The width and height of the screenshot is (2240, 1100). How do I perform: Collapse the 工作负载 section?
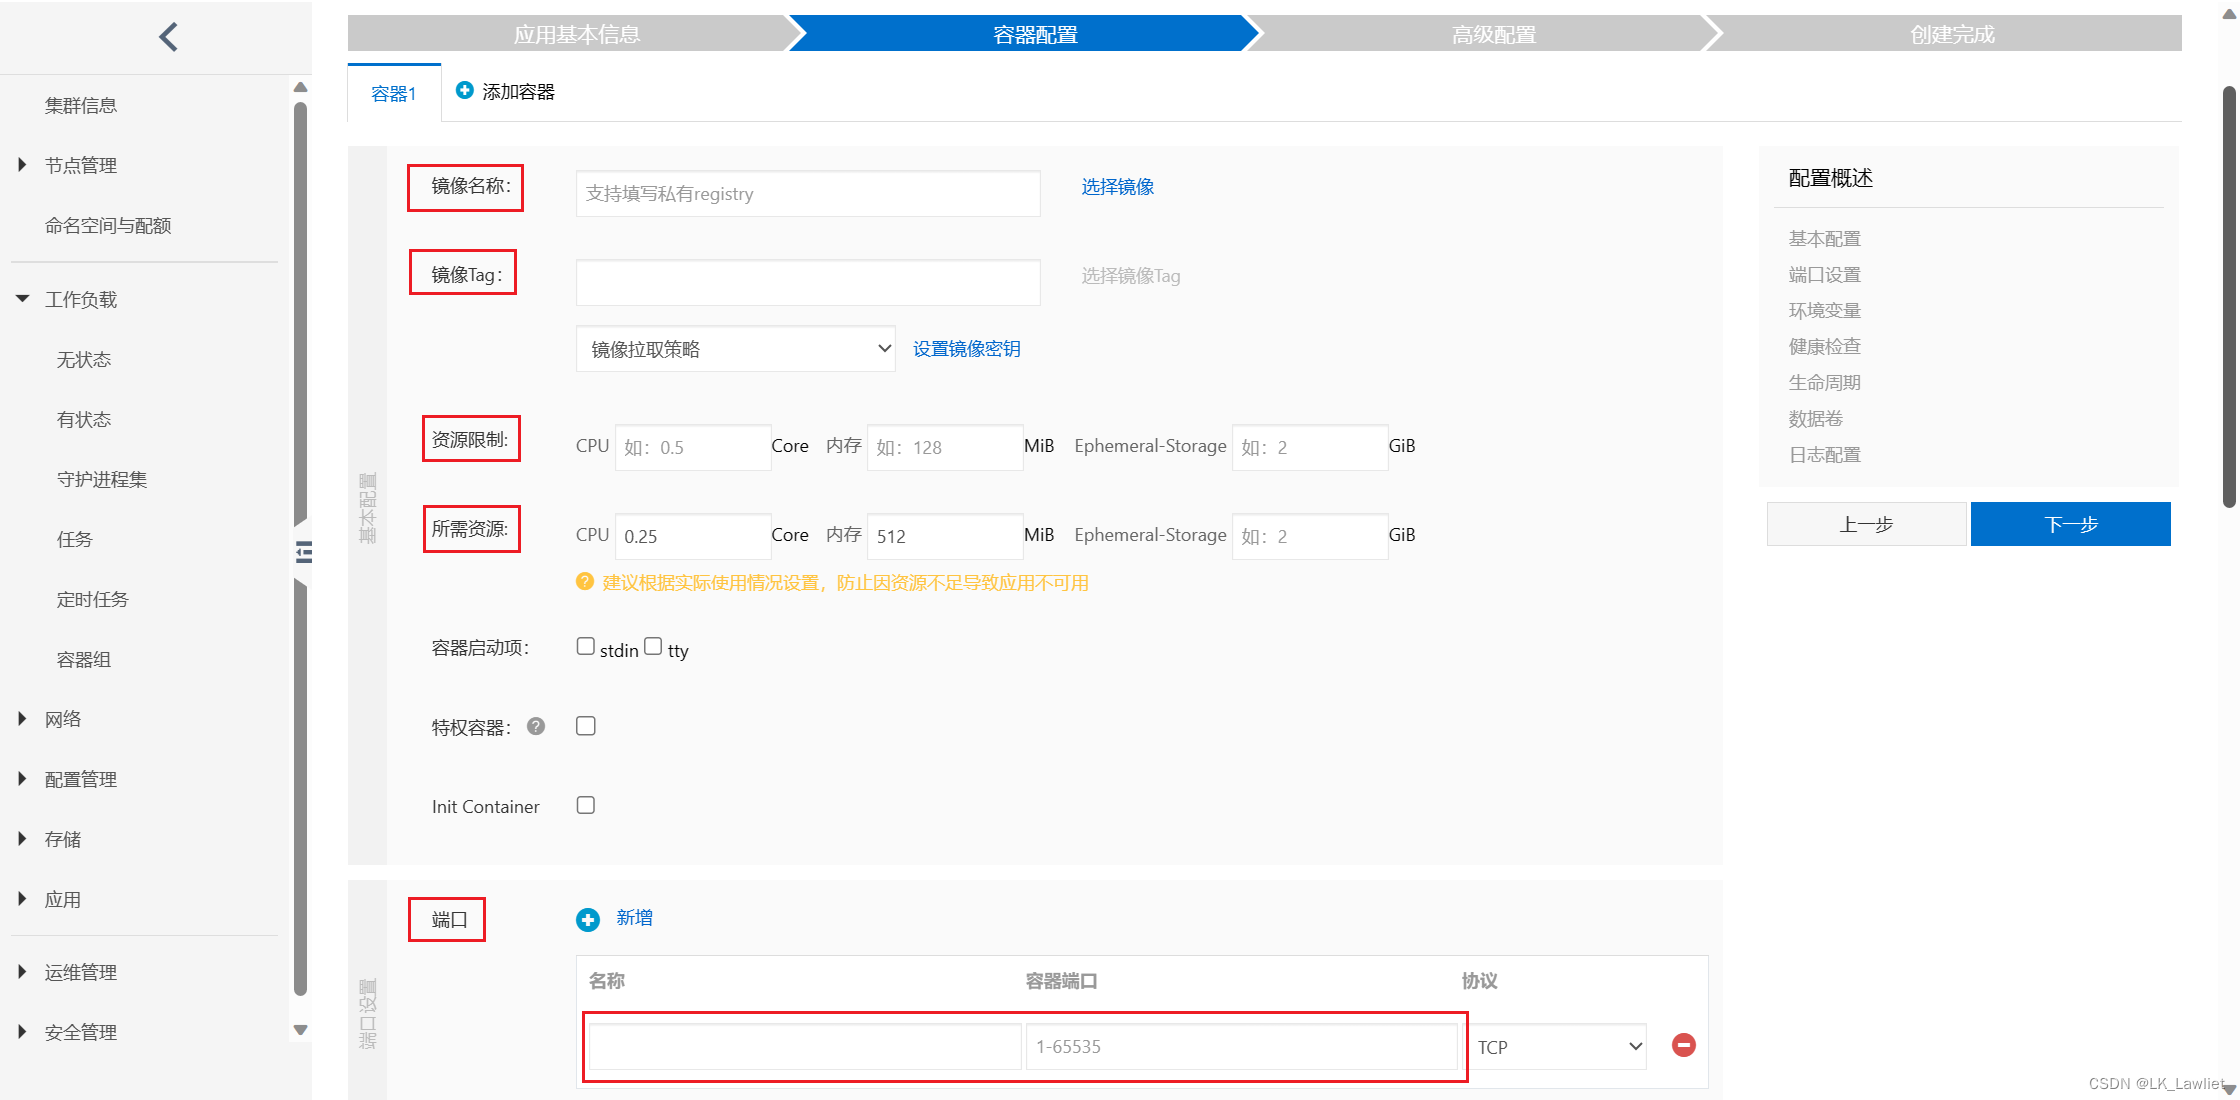22,299
